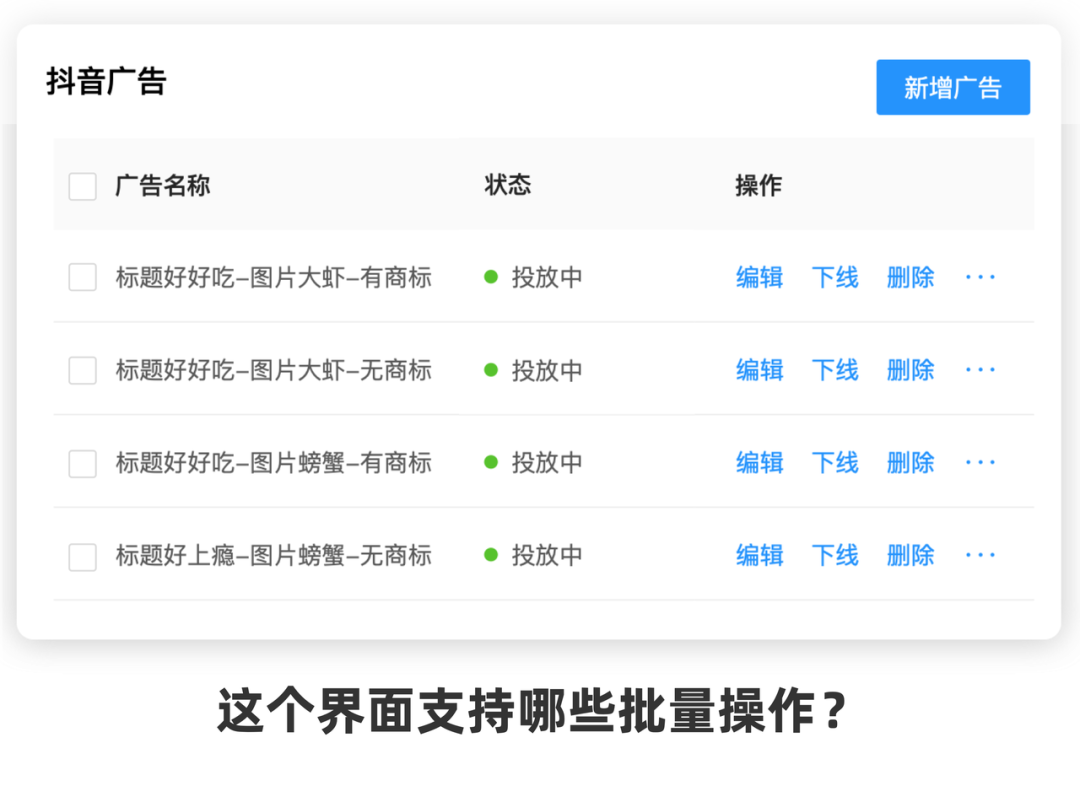Open more options for 图片大虾–有商标 ad
This screenshot has height=786, width=1080.
980,277
